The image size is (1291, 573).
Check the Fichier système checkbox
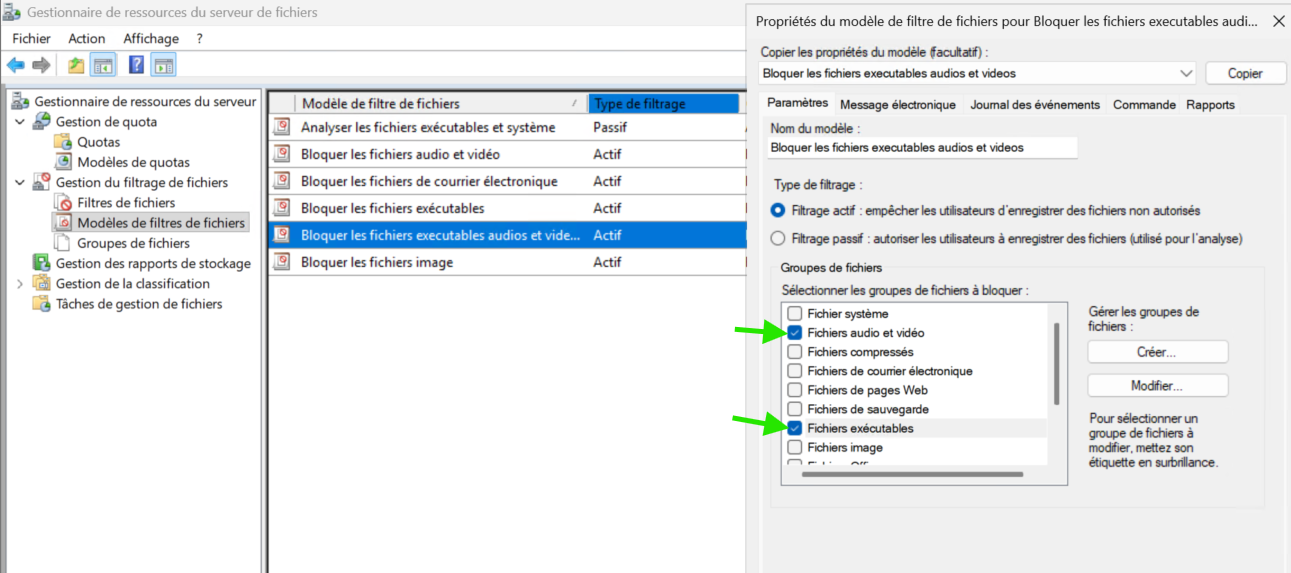coord(795,314)
